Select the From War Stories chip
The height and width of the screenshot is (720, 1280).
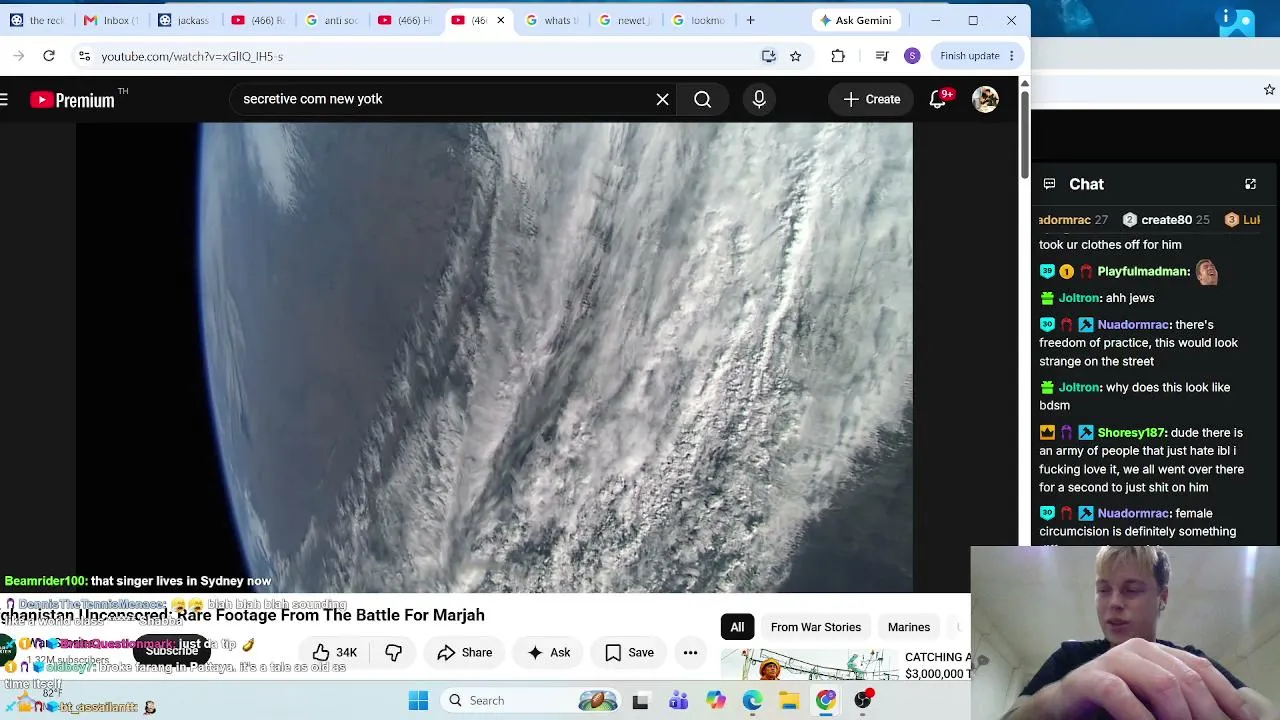(x=816, y=627)
